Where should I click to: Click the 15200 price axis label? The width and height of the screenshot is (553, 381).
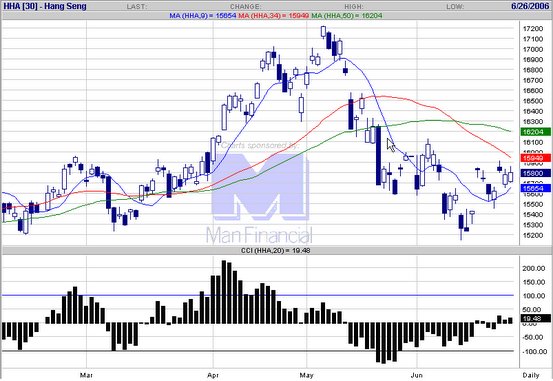click(533, 235)
